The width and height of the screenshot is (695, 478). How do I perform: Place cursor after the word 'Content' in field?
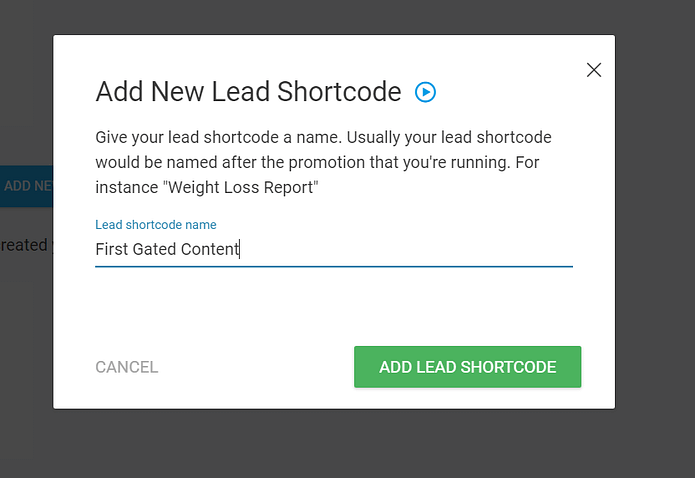pos(240,249)
